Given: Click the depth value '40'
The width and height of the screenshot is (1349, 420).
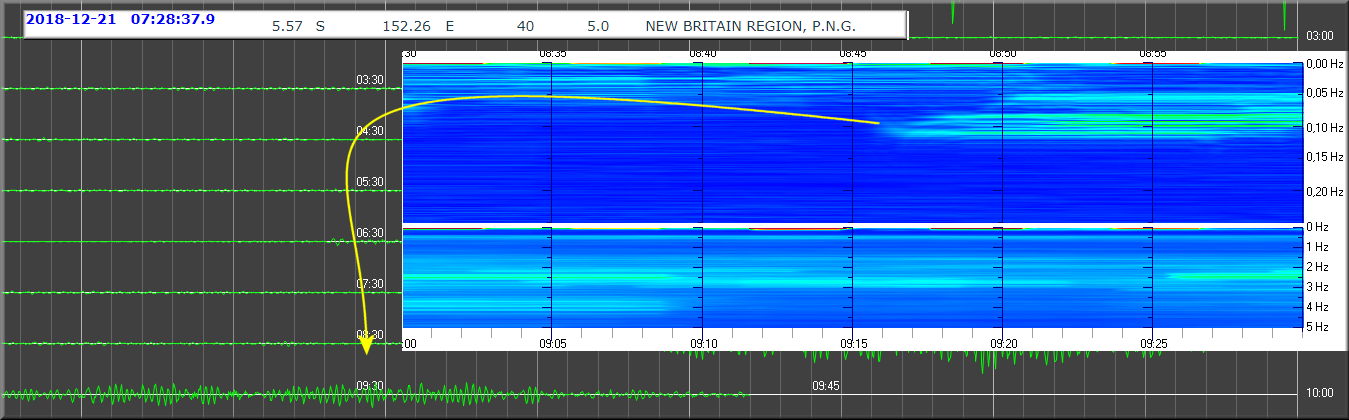Looking at the screenshot, I should tap(525, 27).
